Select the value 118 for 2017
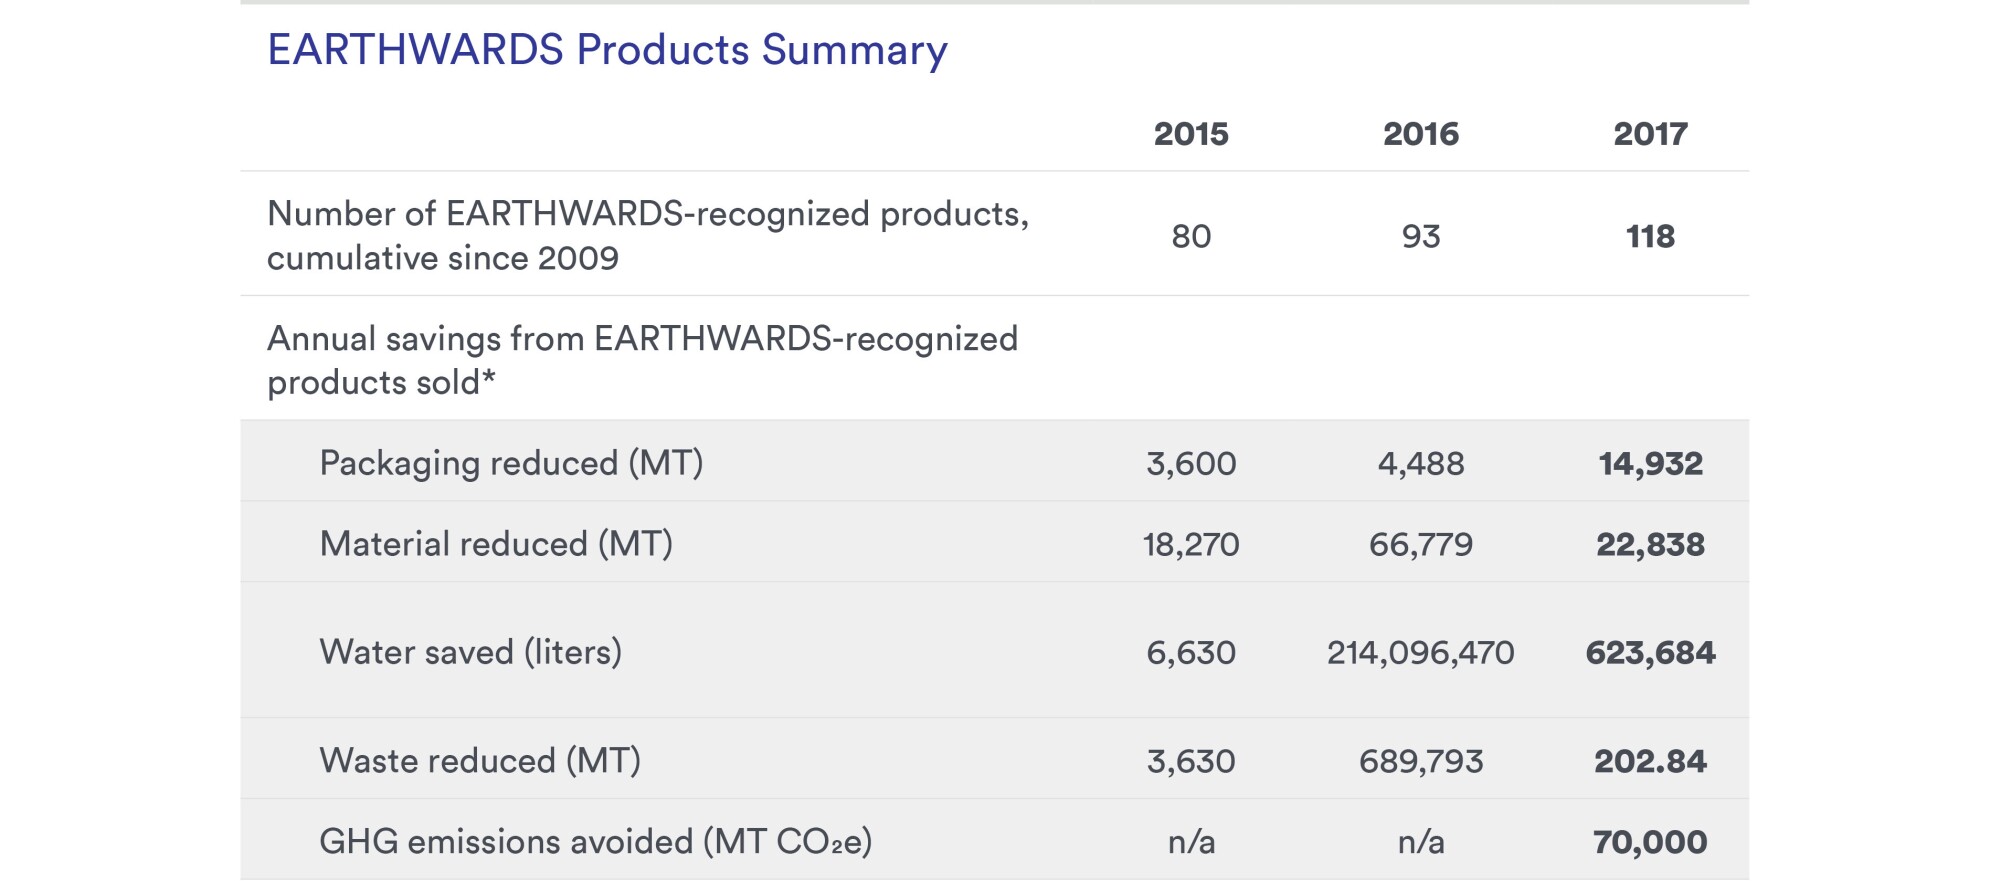 [x=1650, y=236]
